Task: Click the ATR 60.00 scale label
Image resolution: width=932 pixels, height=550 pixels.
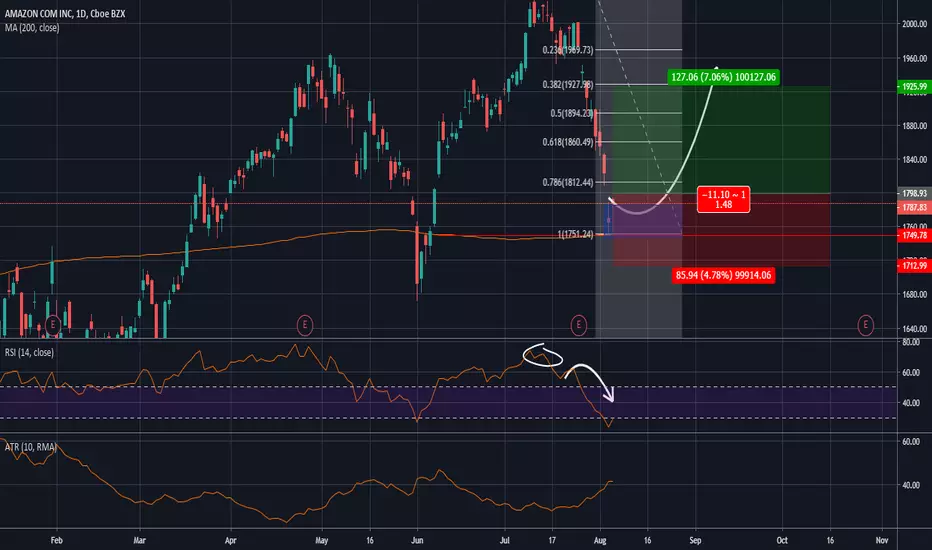Action: coord(911,442)
